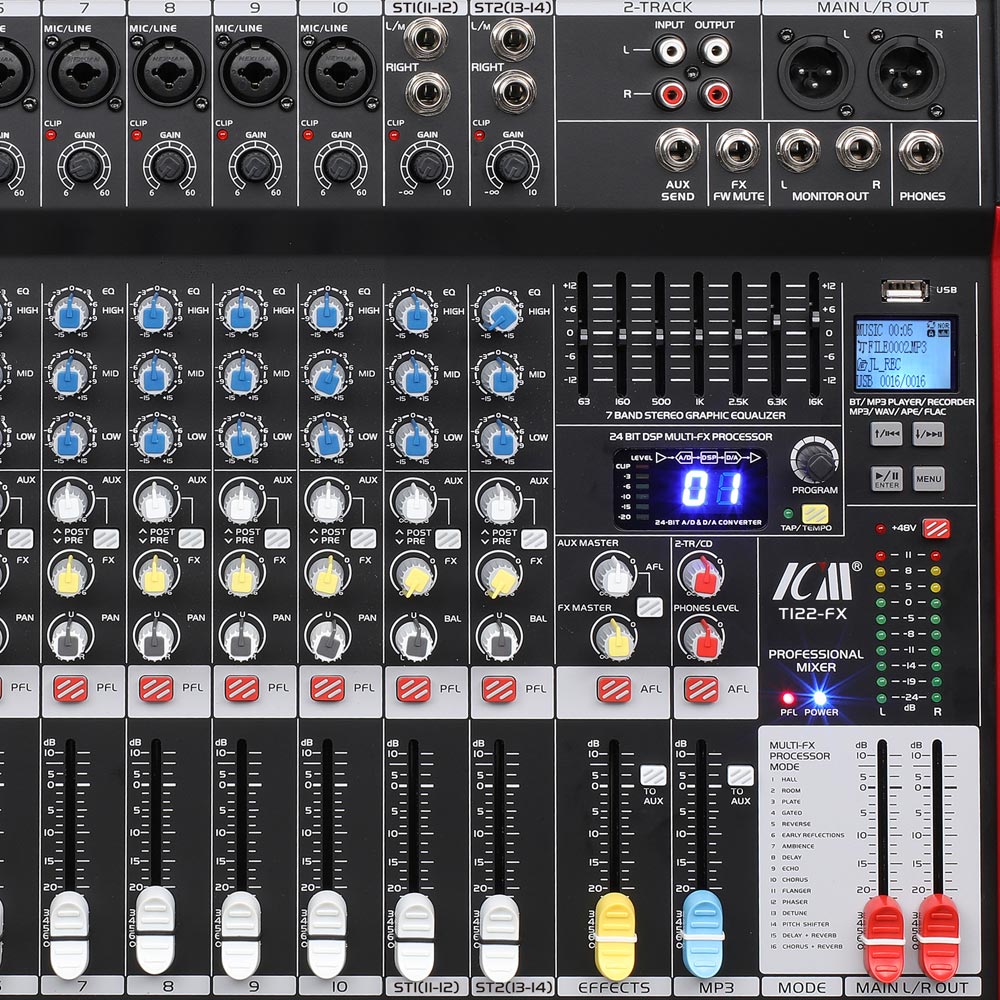Viewport: 1000px width, 1000px height.
Task: Toggle PFL on the ST2(13-14) channel
Action: tap(499, 689)
